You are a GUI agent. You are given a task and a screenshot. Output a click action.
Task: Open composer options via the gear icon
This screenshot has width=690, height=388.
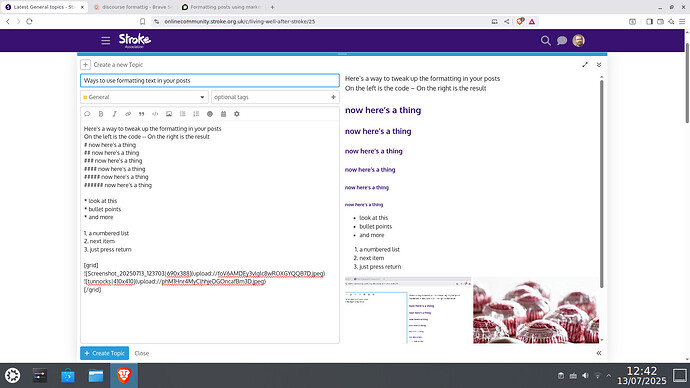coord(237,114)
